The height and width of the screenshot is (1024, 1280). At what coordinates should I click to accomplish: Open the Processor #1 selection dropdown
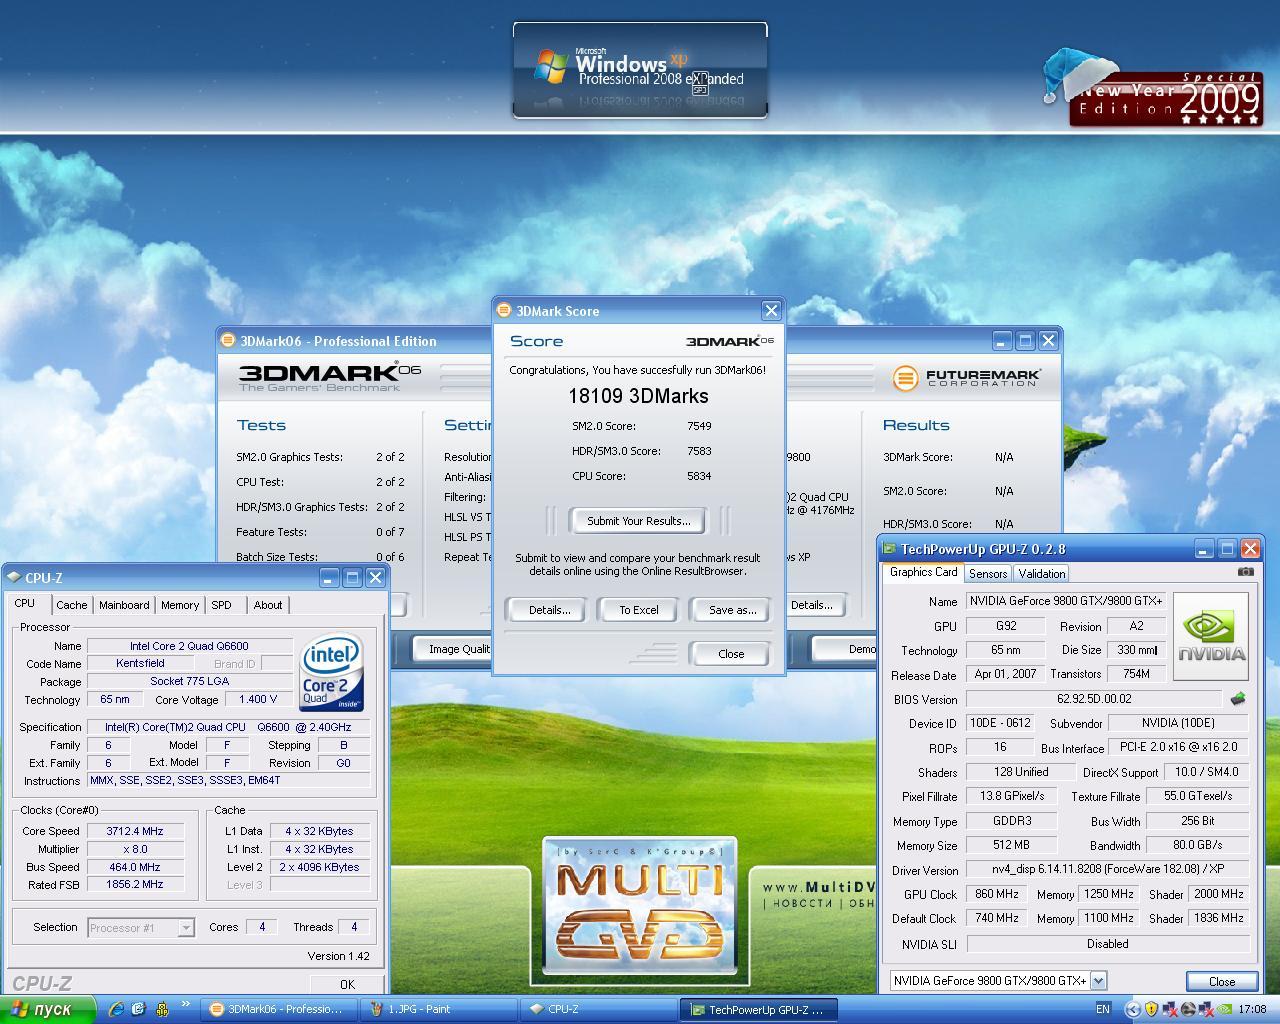(x=185, y=928)
